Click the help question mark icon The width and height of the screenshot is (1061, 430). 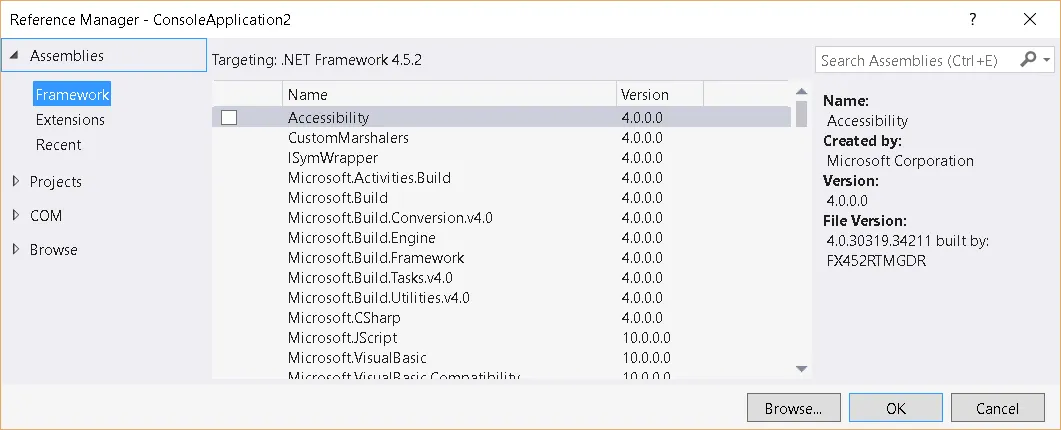[x=972, y=19]
